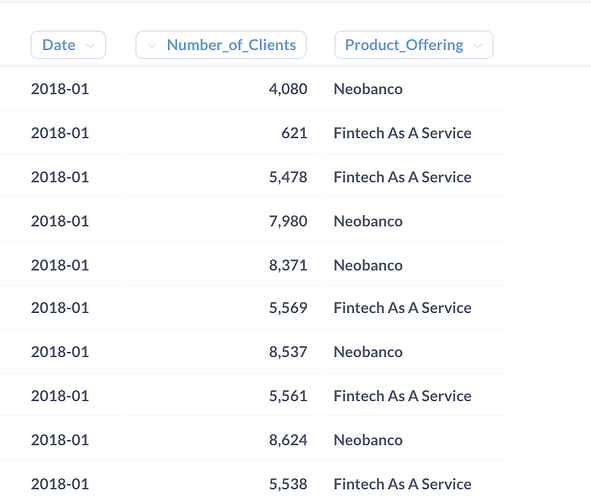Click the 5,538 clients value

coord(288,484)
